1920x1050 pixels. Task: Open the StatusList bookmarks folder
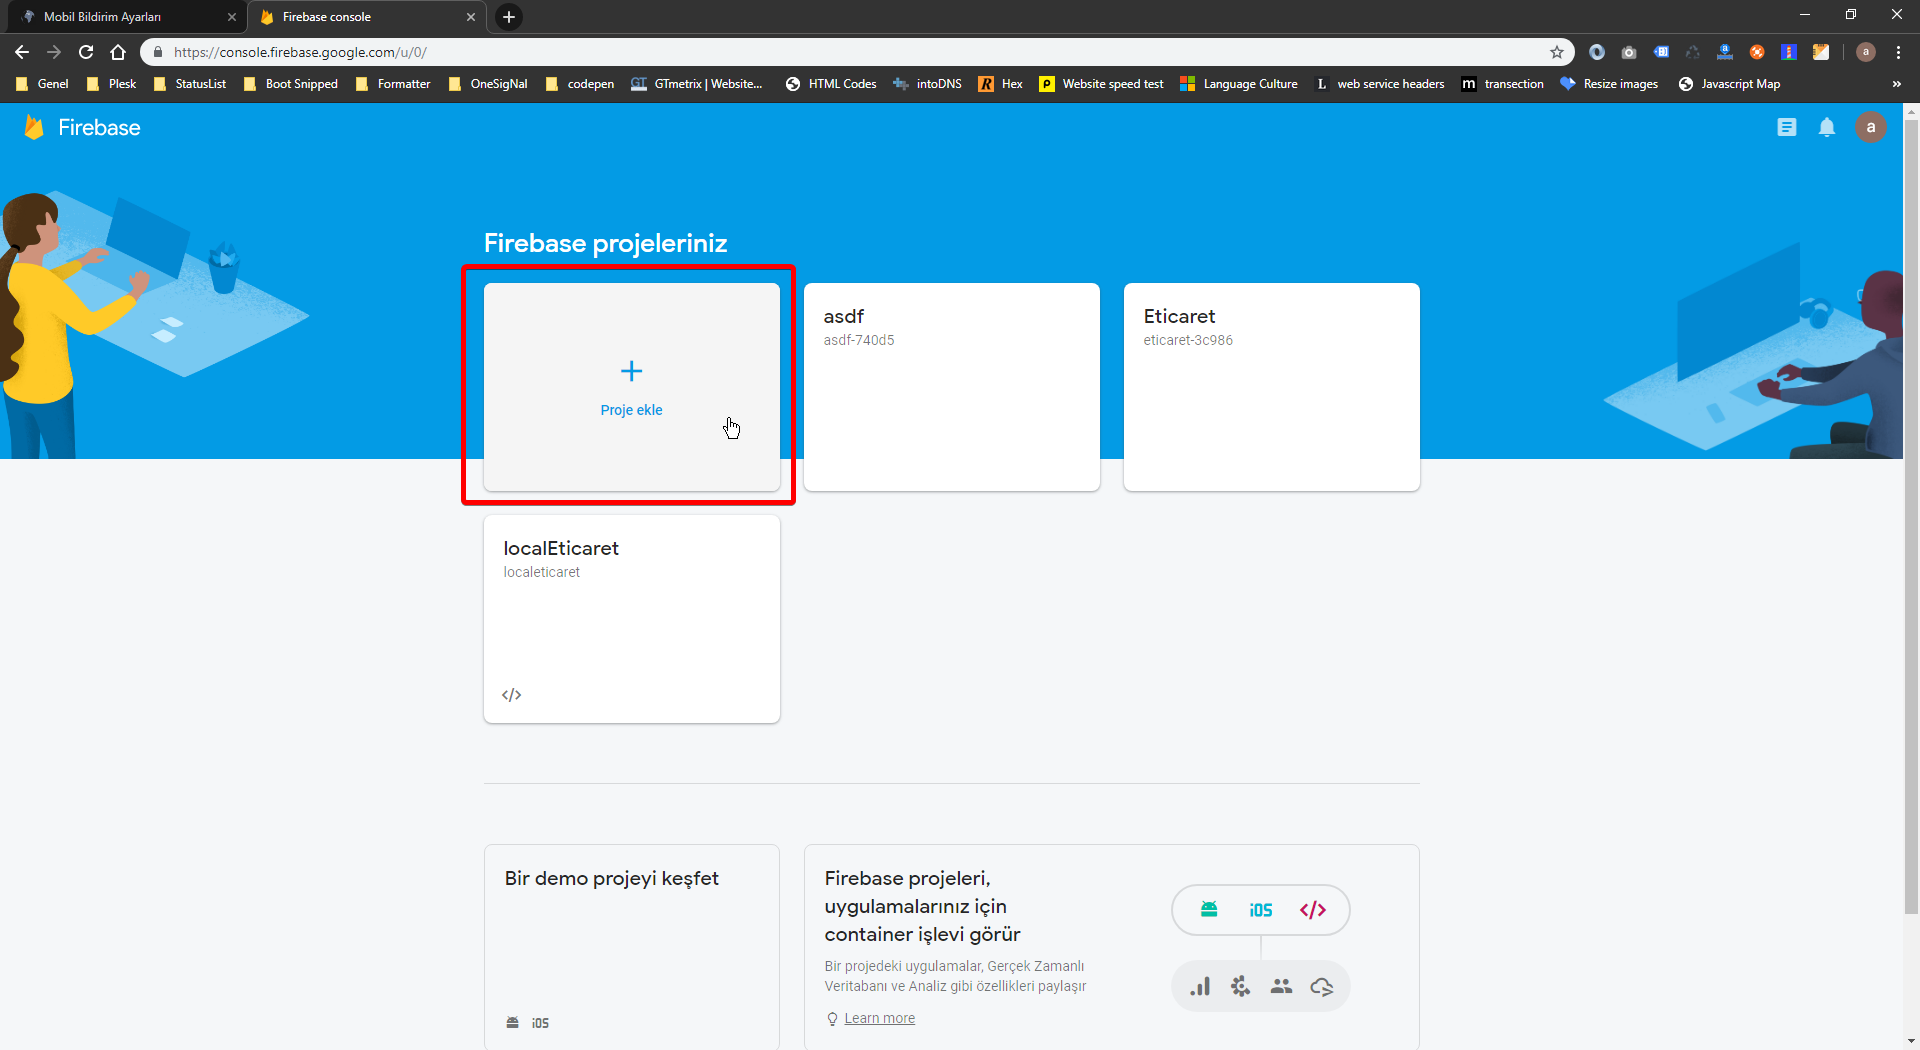190,84
